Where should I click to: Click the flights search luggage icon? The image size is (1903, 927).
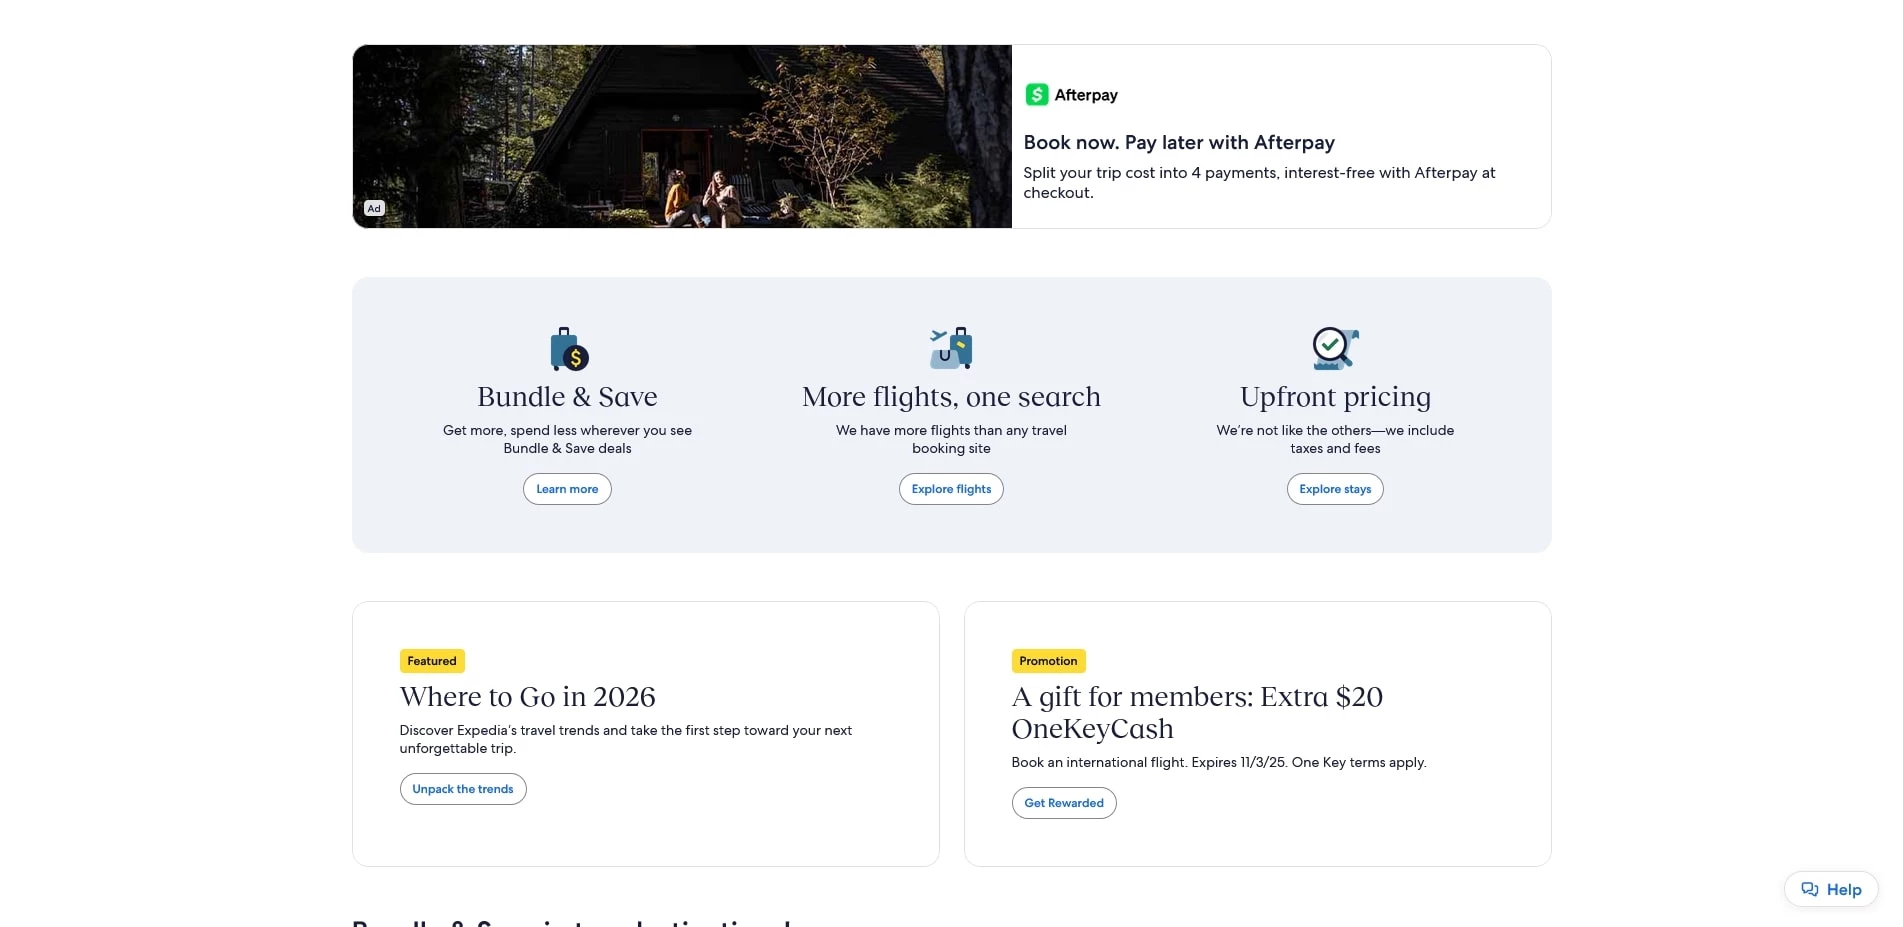pyautogui.click(x=950, y=348)
